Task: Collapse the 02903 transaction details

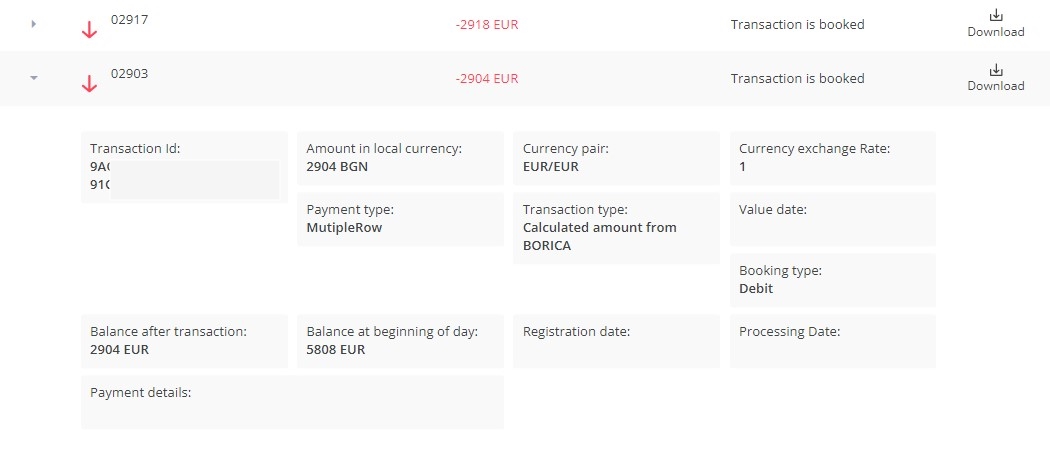Action: click(34, 77)
